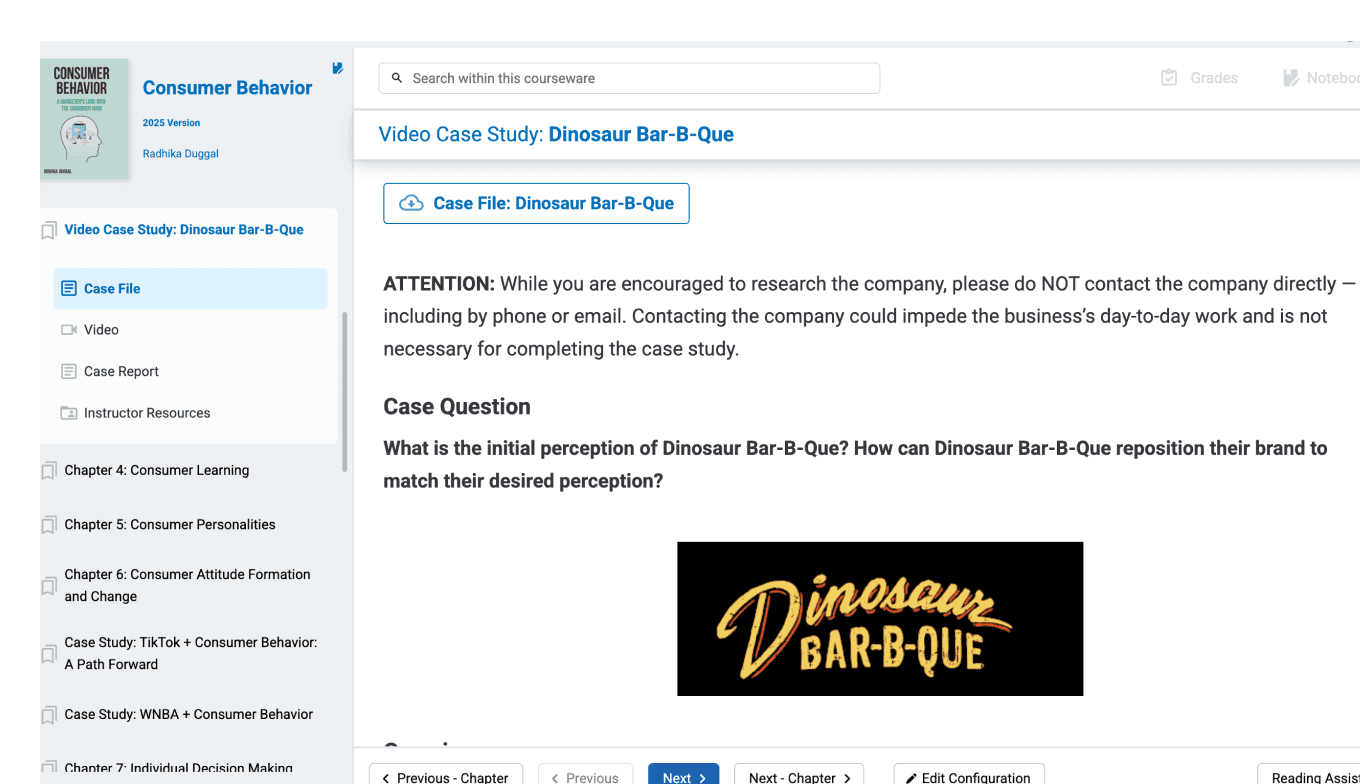1360x784 pixels.
Task: Click the ATTENTION notice text
Action: point(871,316)
